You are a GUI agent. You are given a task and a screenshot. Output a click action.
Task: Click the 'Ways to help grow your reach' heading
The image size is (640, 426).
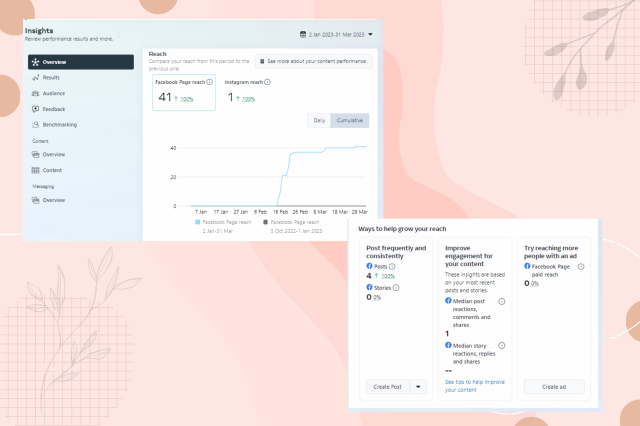(x=402, y=229)
